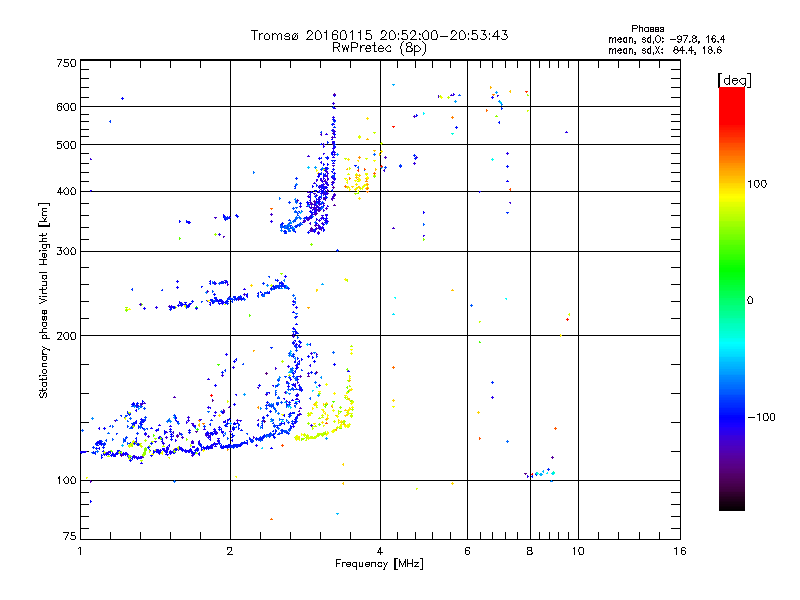Click the y-axis title 'Stationary phase Virtual Height [km]'

pyautogui.click(x=43, y=301)
